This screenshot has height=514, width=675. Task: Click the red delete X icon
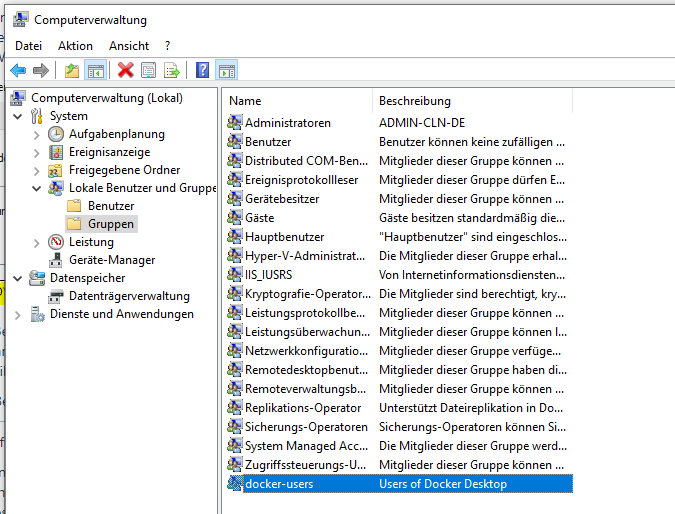(125, 70)
